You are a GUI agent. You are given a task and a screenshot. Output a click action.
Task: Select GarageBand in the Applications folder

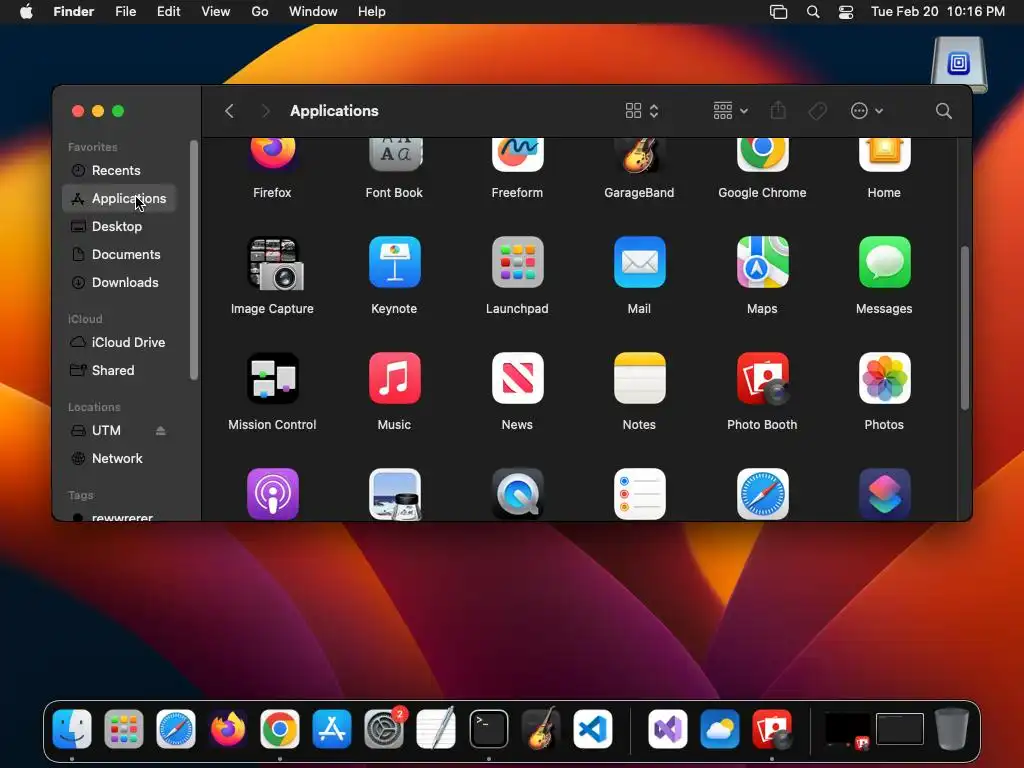coord(639,155)
